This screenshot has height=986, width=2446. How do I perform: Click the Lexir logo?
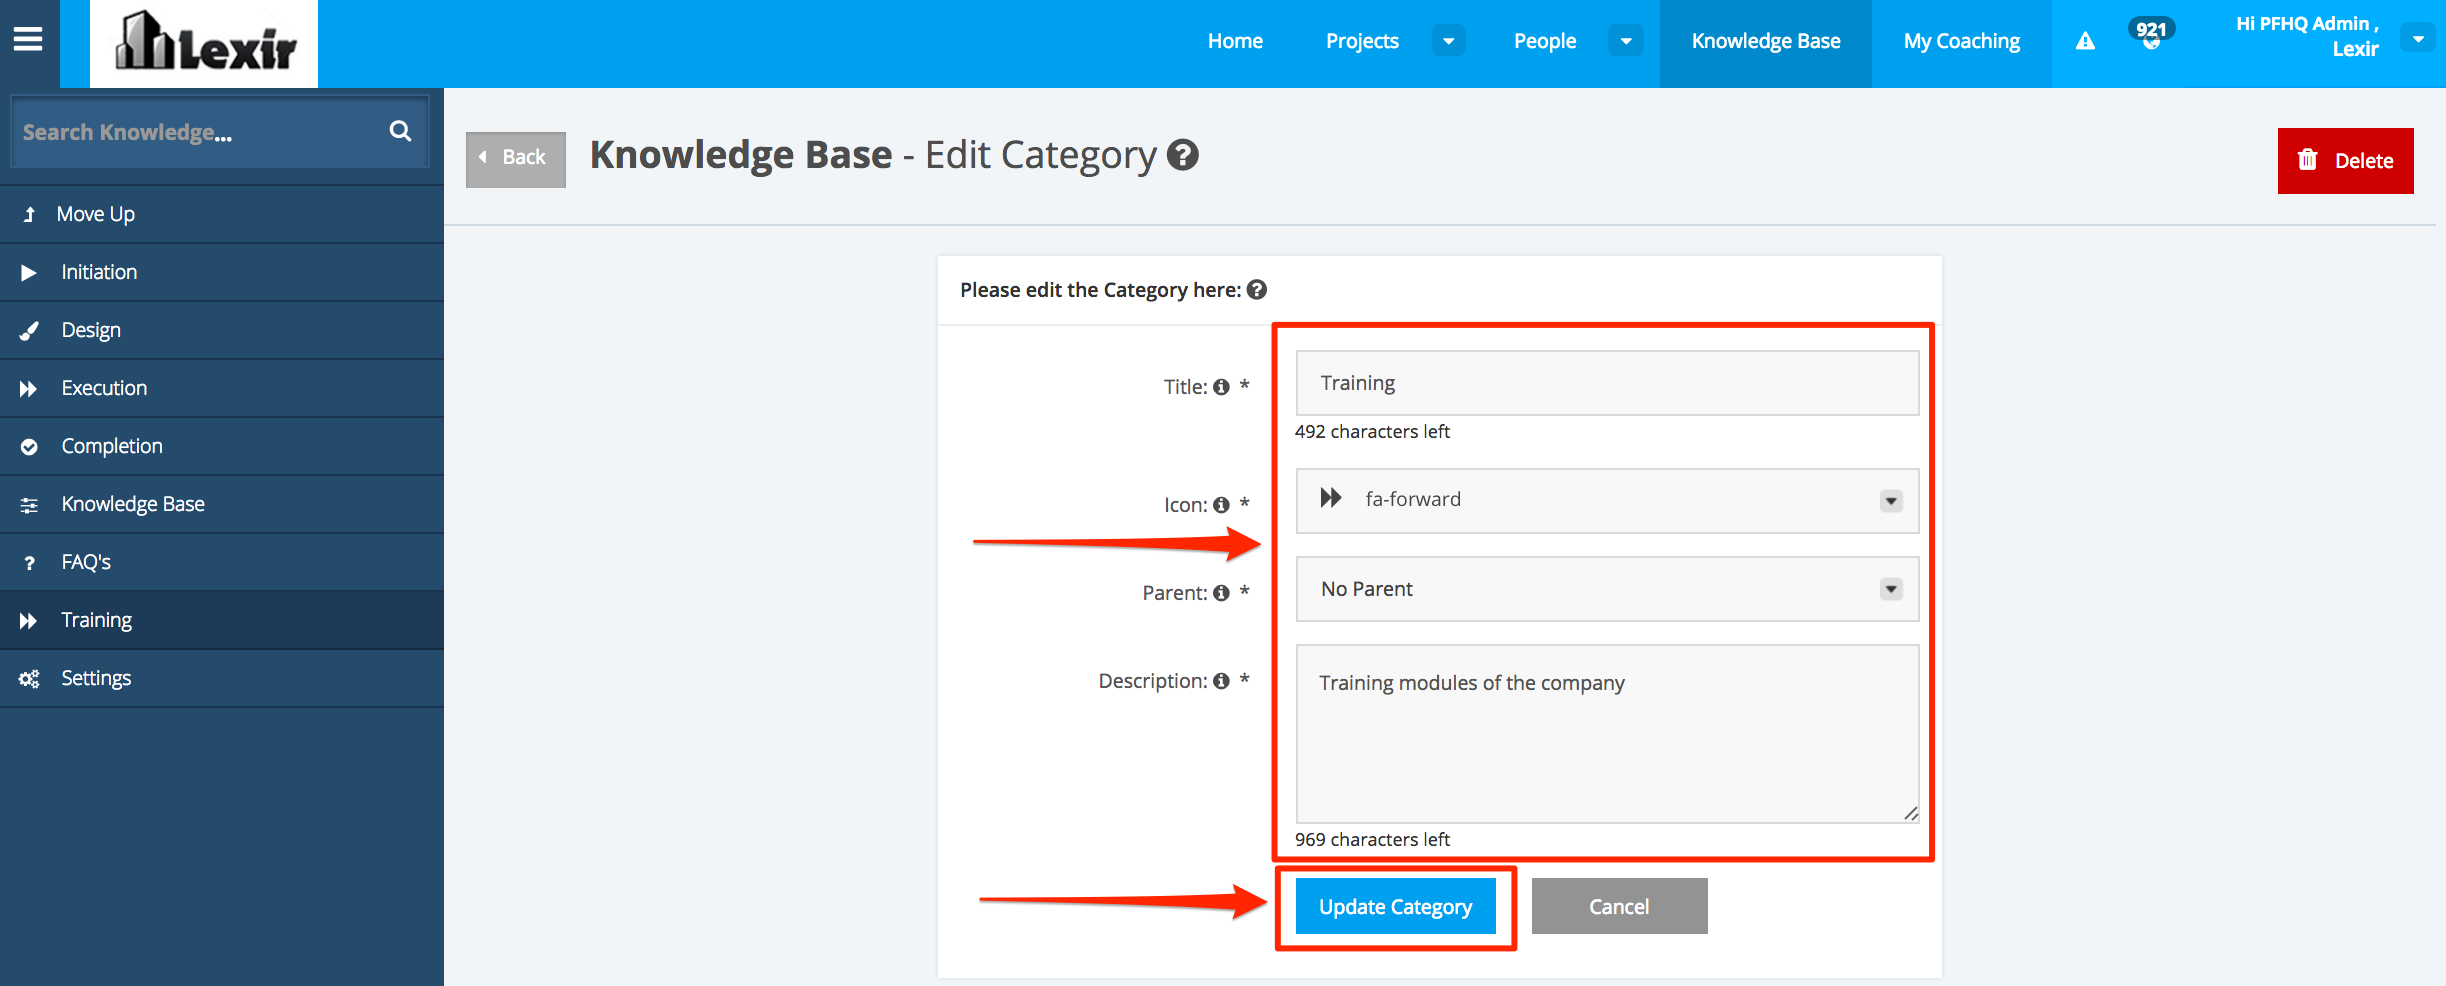(x=204, y=43)
